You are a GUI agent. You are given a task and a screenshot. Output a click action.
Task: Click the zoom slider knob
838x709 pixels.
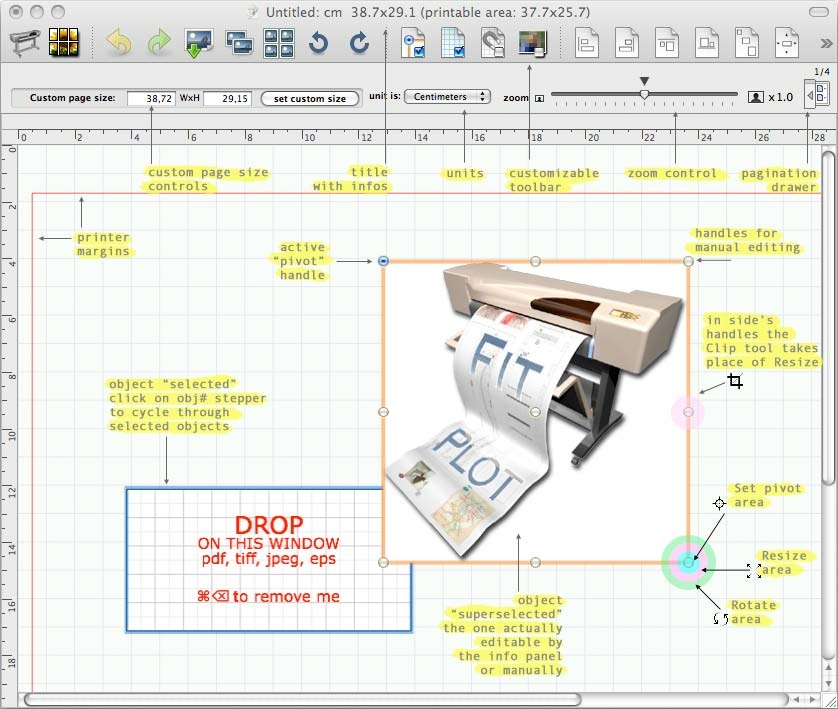point(644,95)
